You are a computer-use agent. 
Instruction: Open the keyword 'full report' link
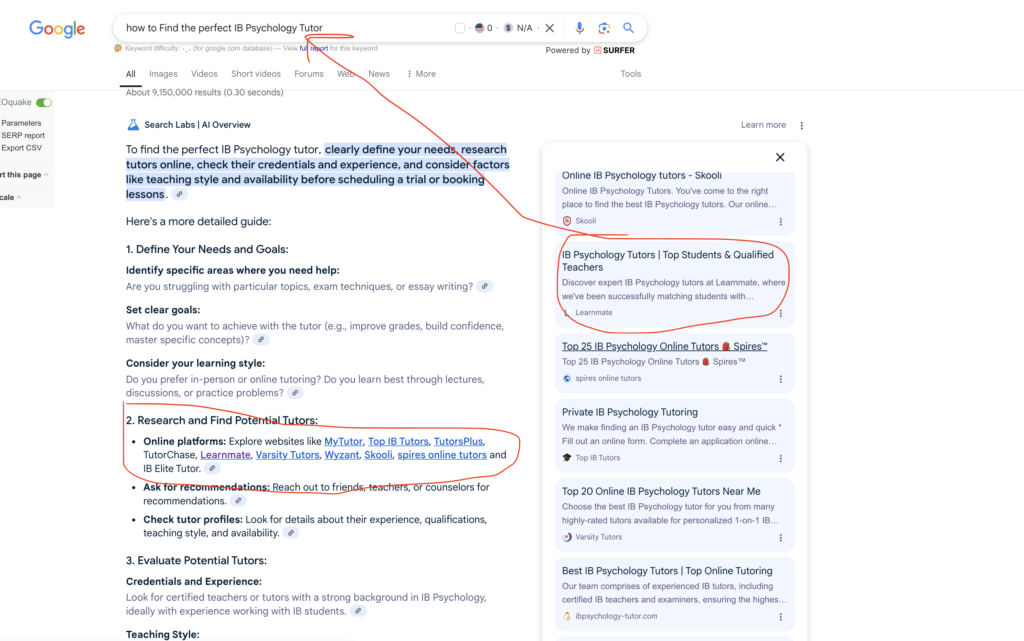(314, 48)
